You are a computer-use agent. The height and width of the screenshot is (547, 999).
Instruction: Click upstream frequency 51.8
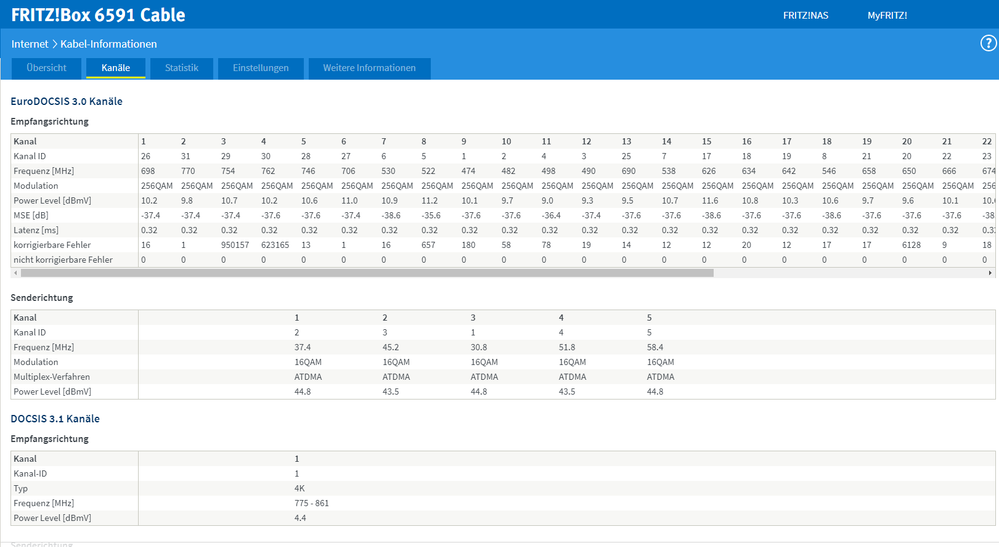click(x=567, y=347)
